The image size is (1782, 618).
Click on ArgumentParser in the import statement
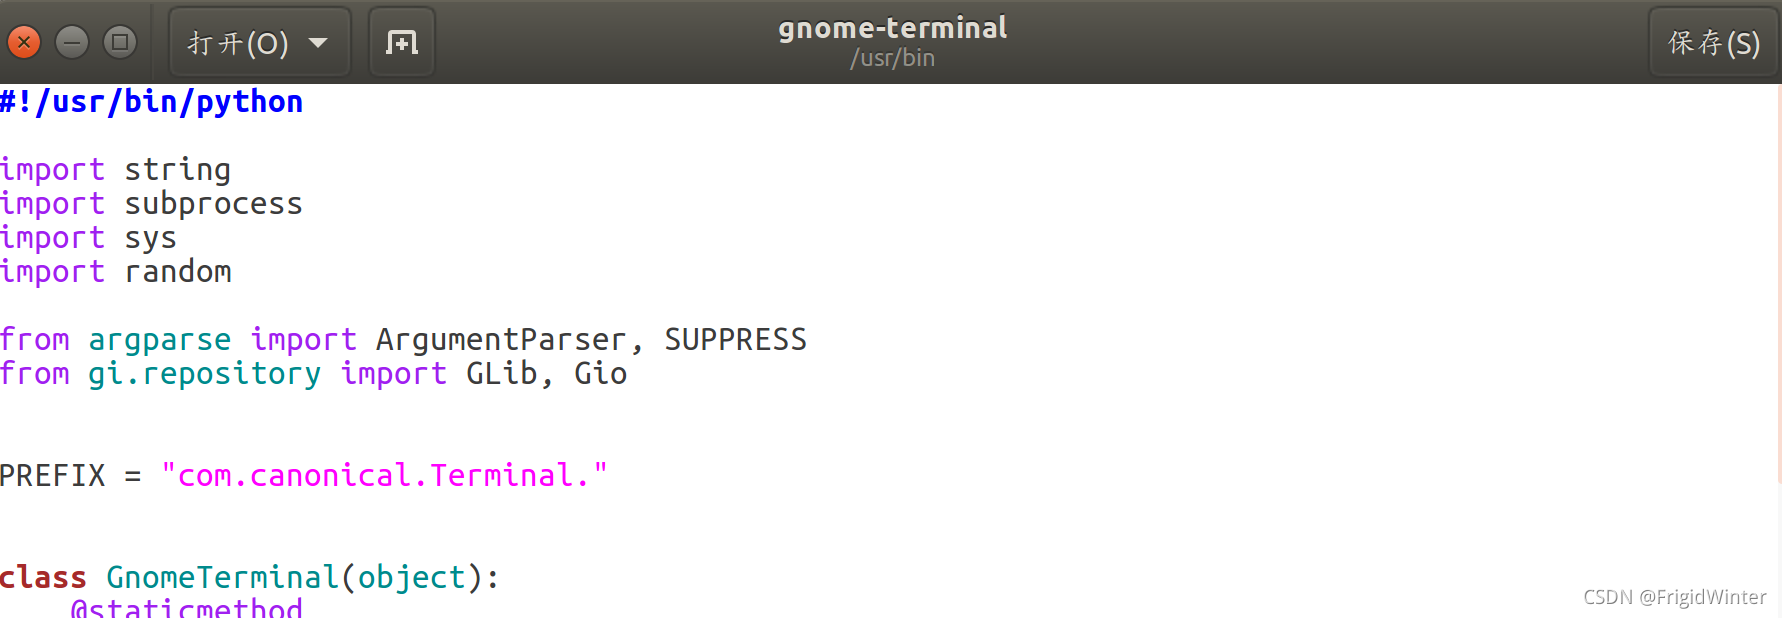(x=500, y=340)
